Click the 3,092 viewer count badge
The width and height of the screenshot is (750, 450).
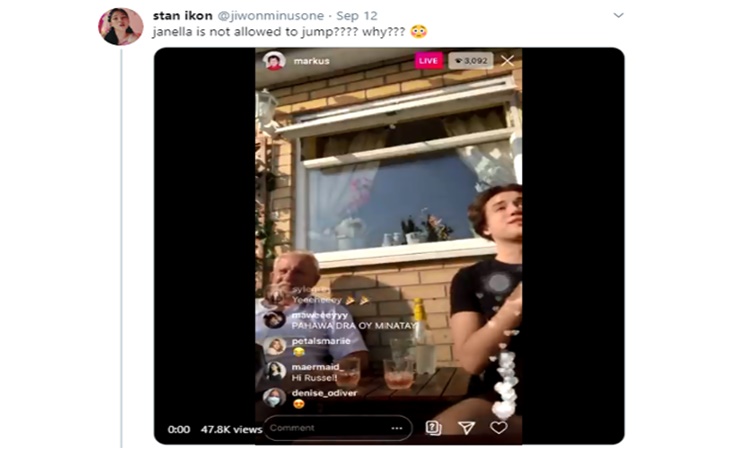click(x=471, y=61)
